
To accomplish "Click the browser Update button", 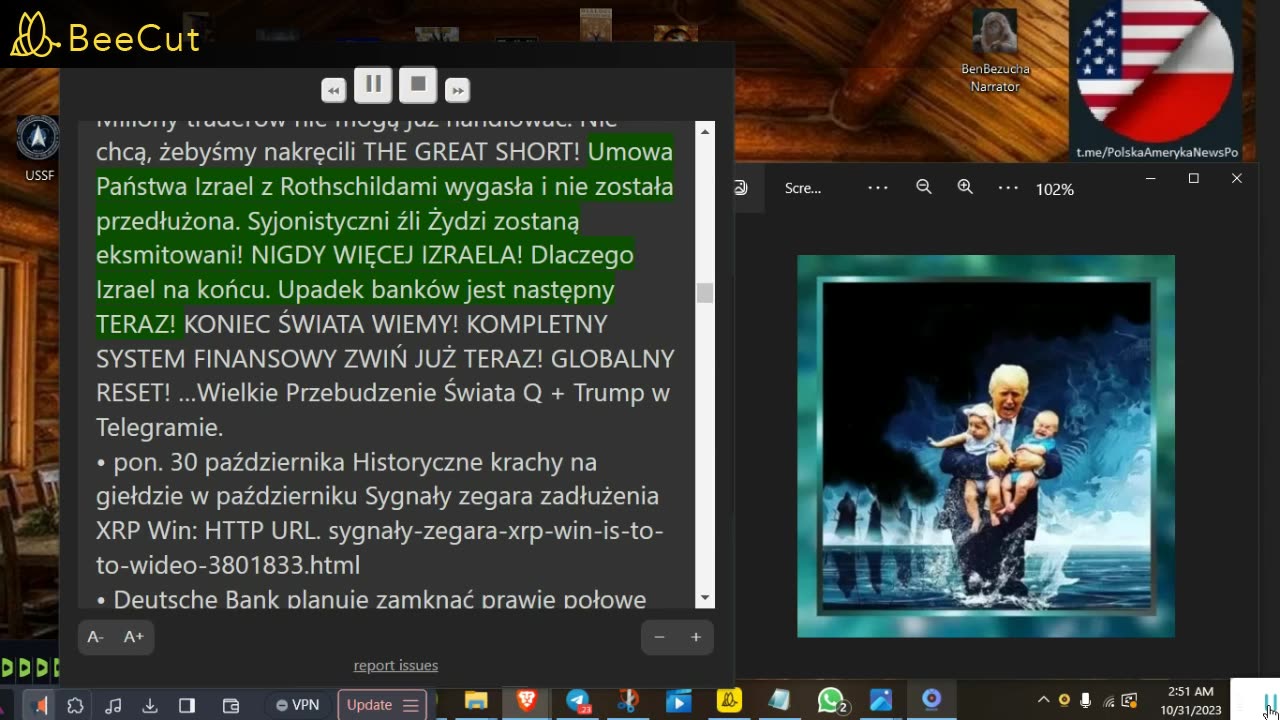I will pos(383,705).
